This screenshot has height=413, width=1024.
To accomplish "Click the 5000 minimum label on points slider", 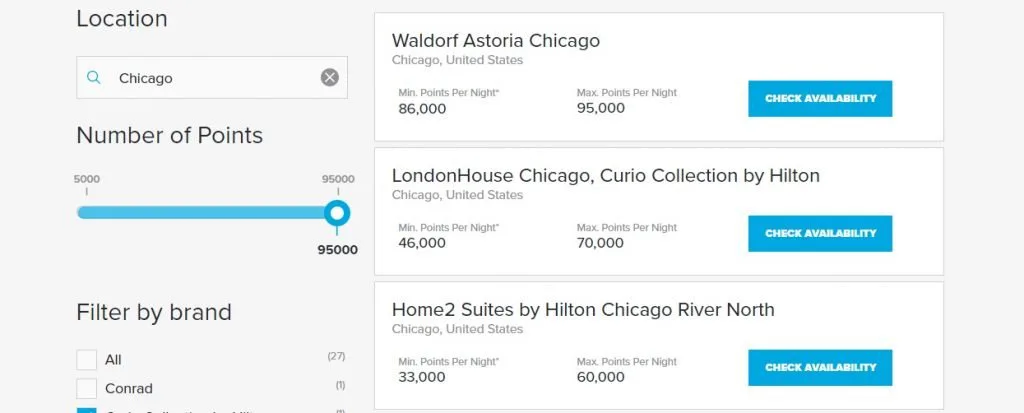I will [86, 179].
